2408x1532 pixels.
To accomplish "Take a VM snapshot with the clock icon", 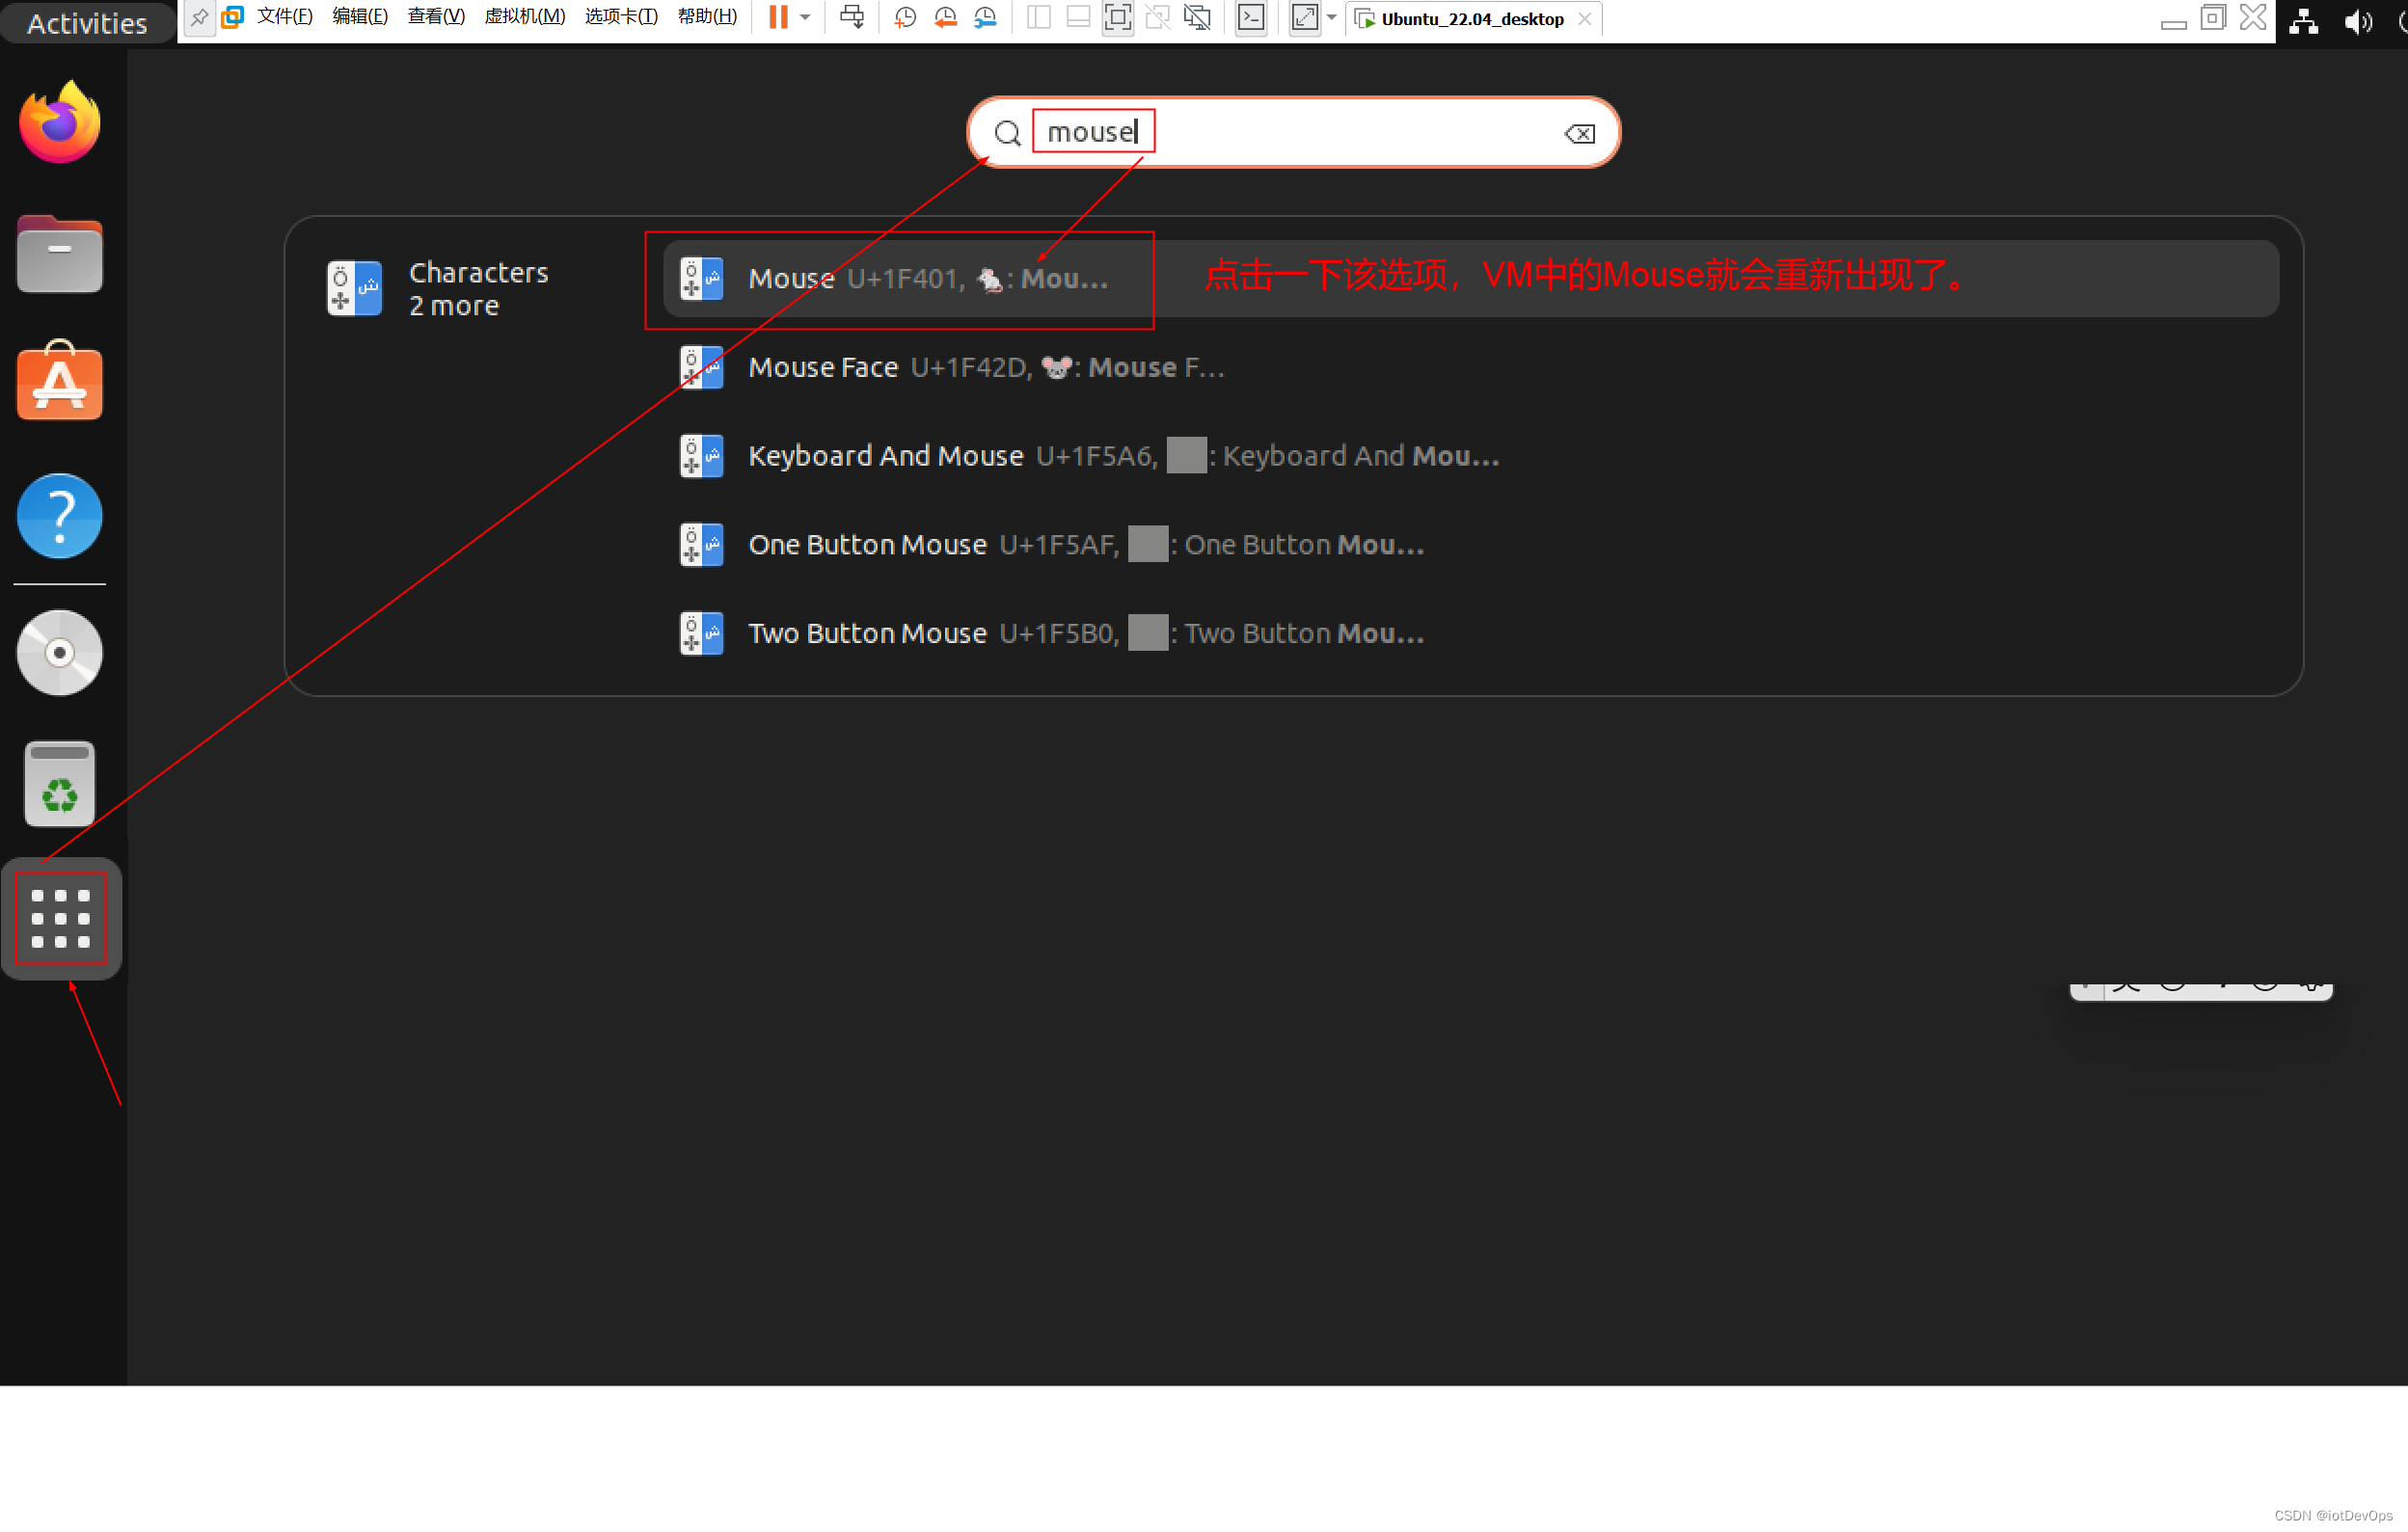I will [x=905, y=17].
